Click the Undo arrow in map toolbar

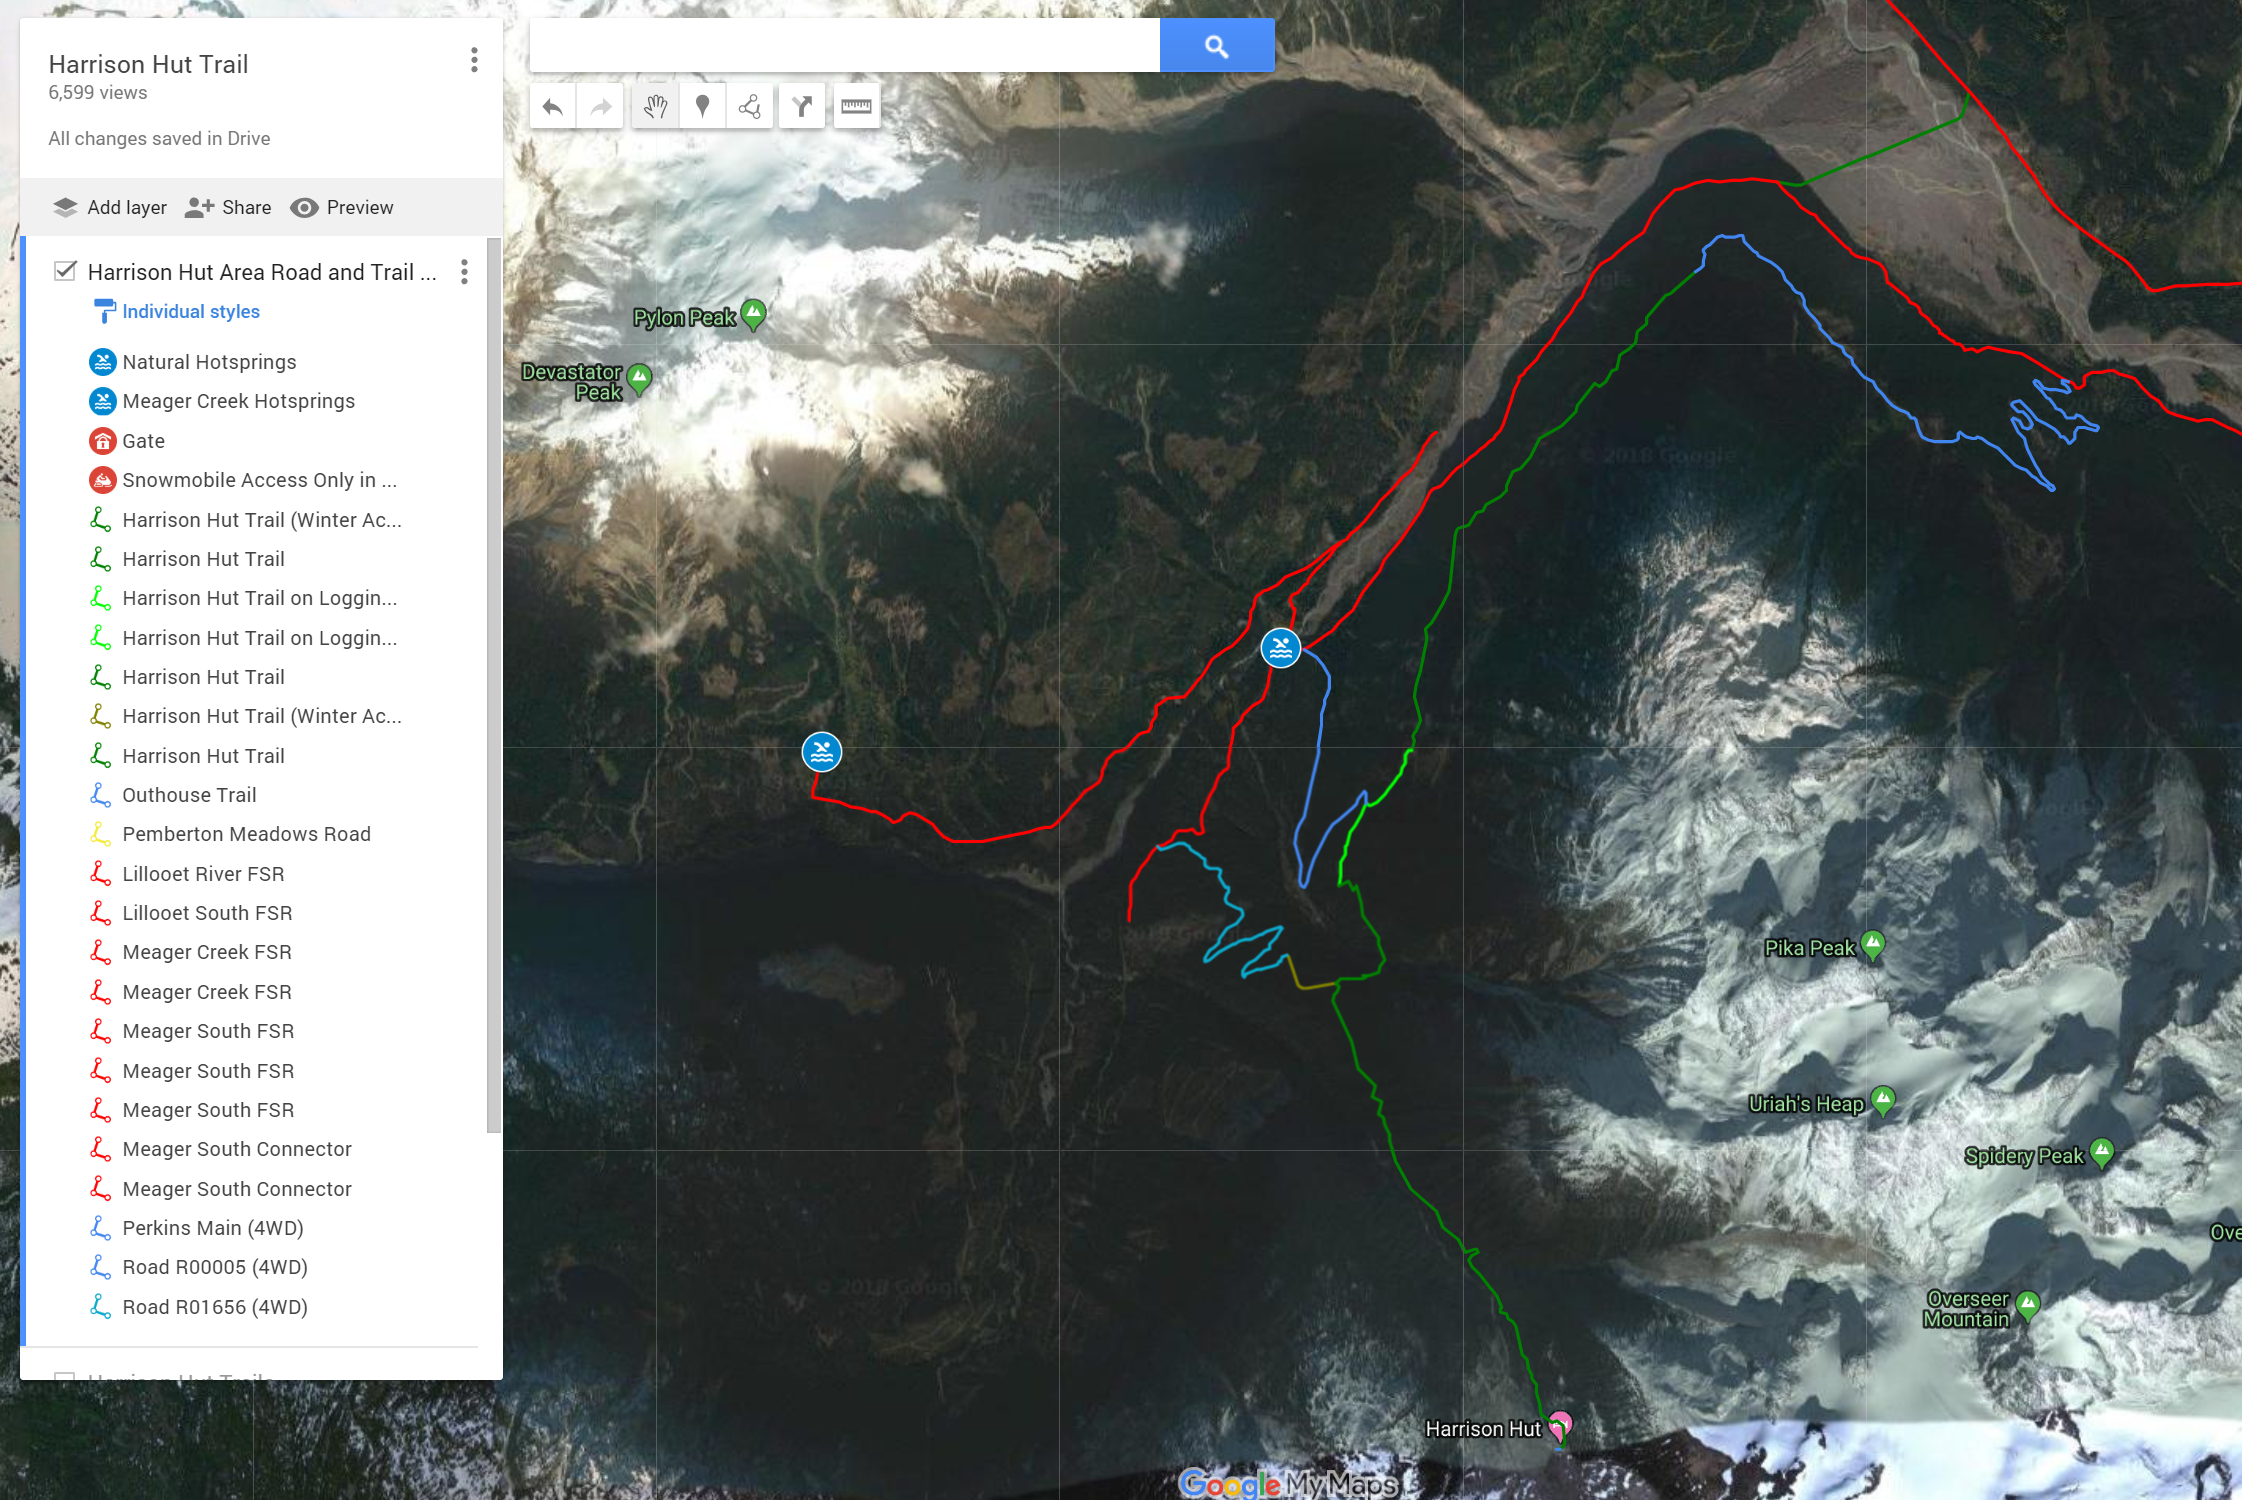553,106
